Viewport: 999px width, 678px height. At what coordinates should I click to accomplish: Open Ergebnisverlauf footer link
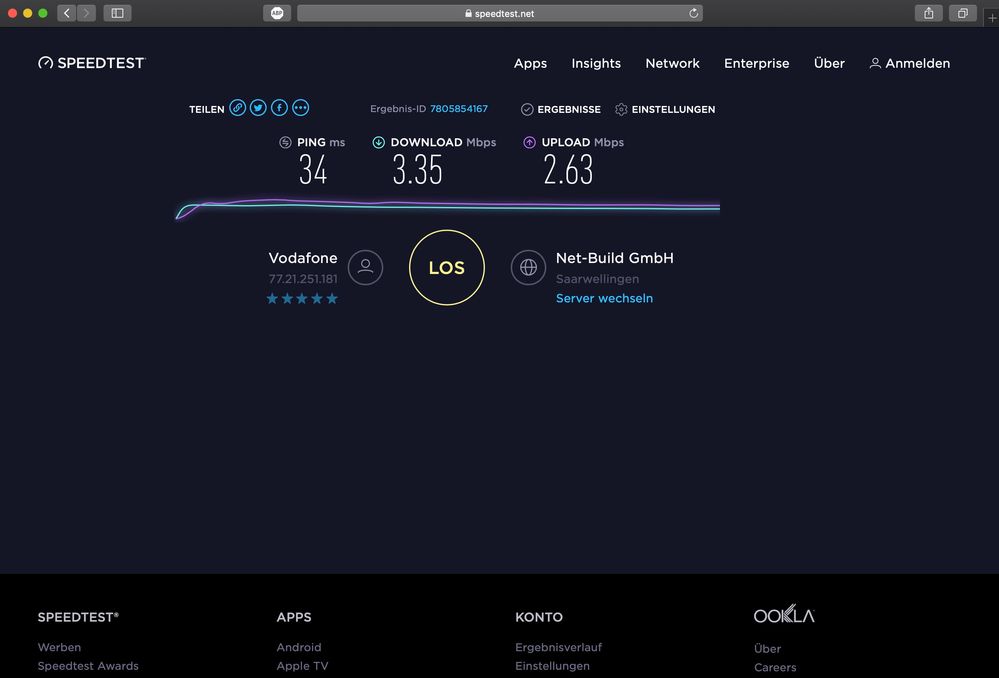pos(558,647)
